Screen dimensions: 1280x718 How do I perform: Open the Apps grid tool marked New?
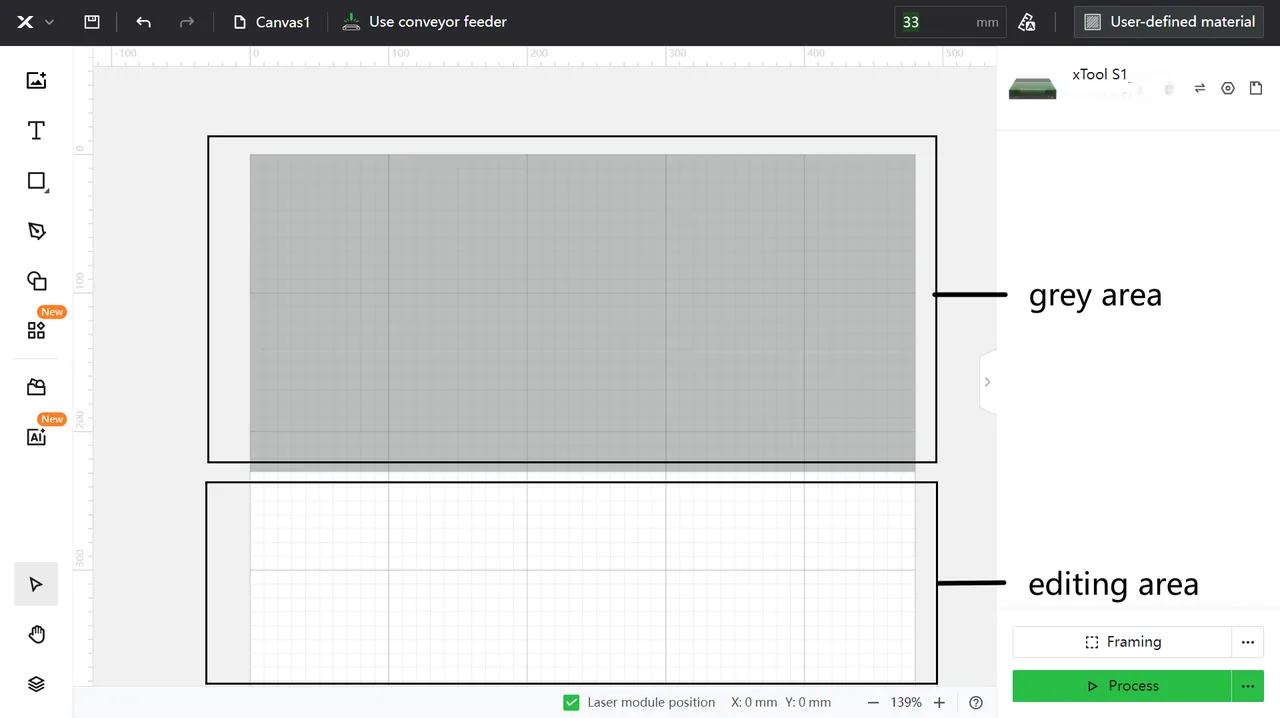(x=36, y=330)
